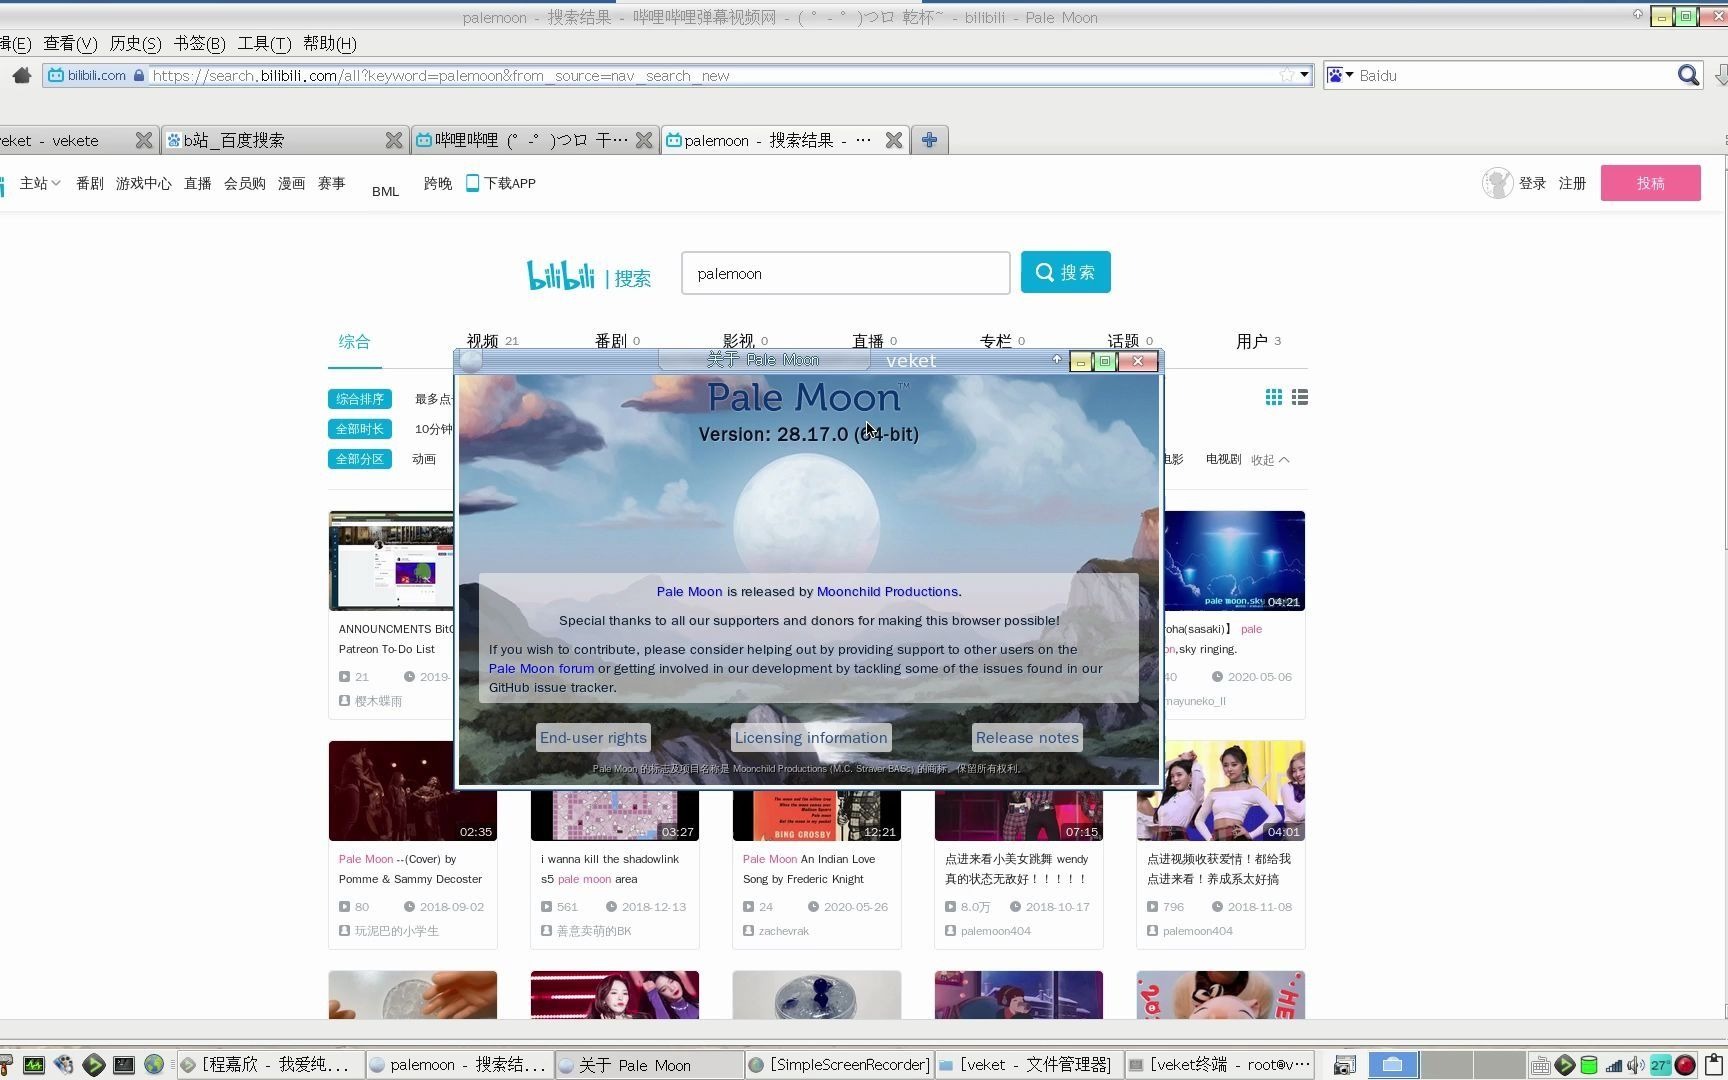Open the 书签(B) menu
Viewport: 1728px width, 1080px height.
pos(199,43)
